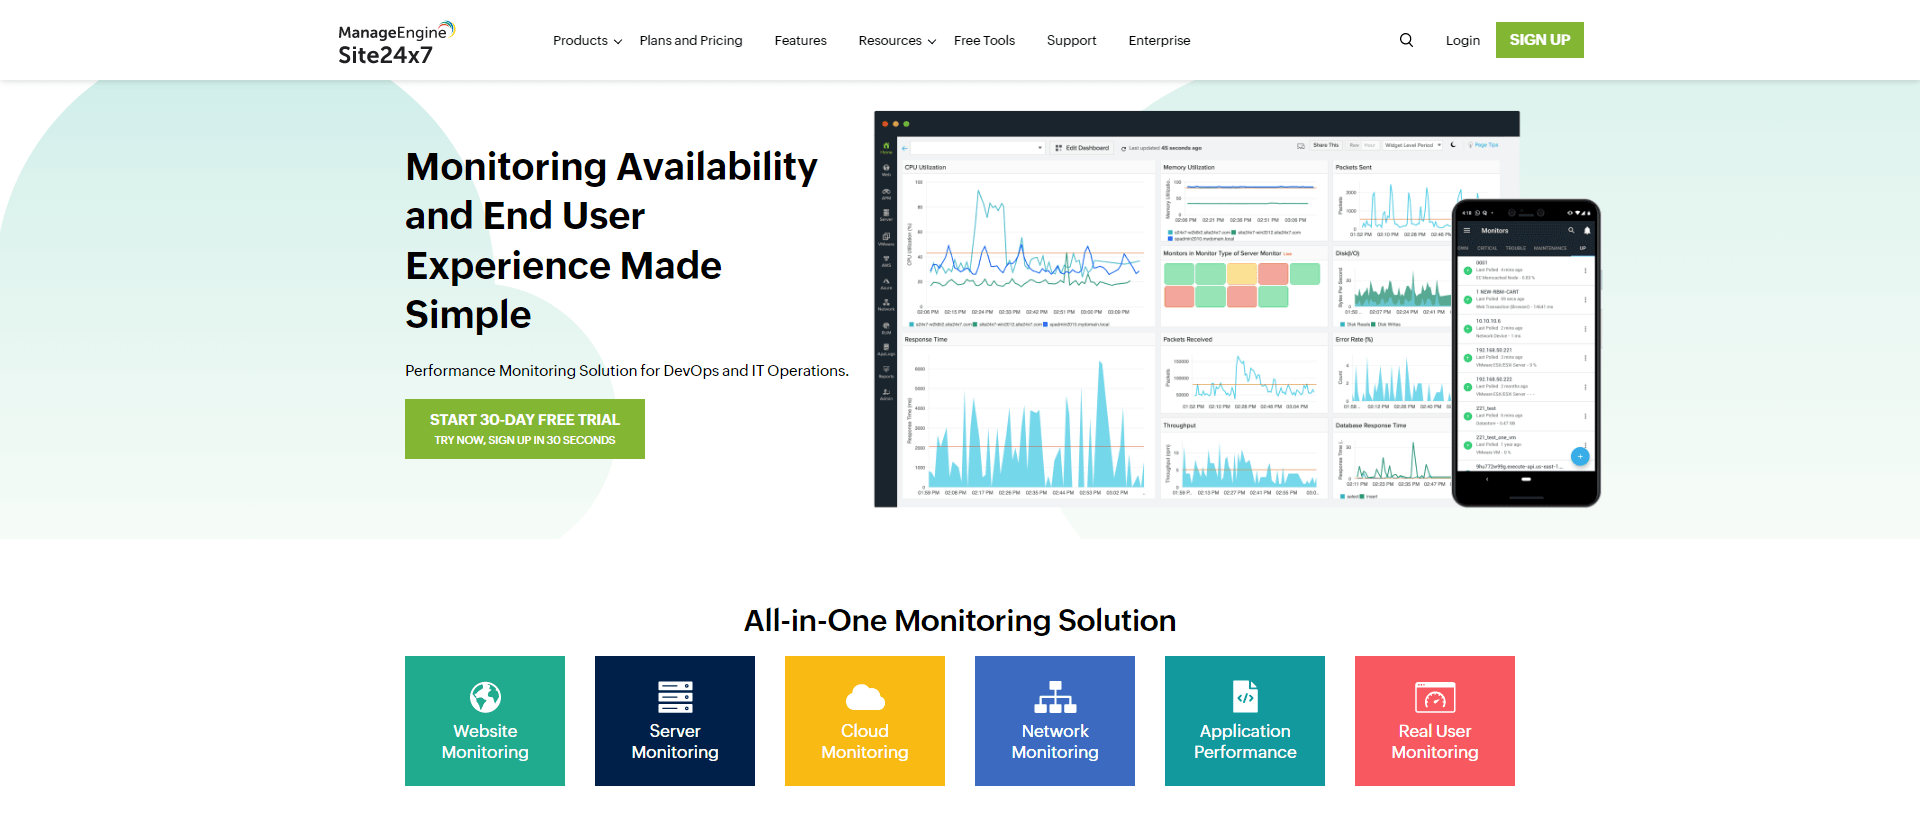This screenshot has width=1920, height=820.
Task: Start the 30-day free trial
Action: (525, 429)
